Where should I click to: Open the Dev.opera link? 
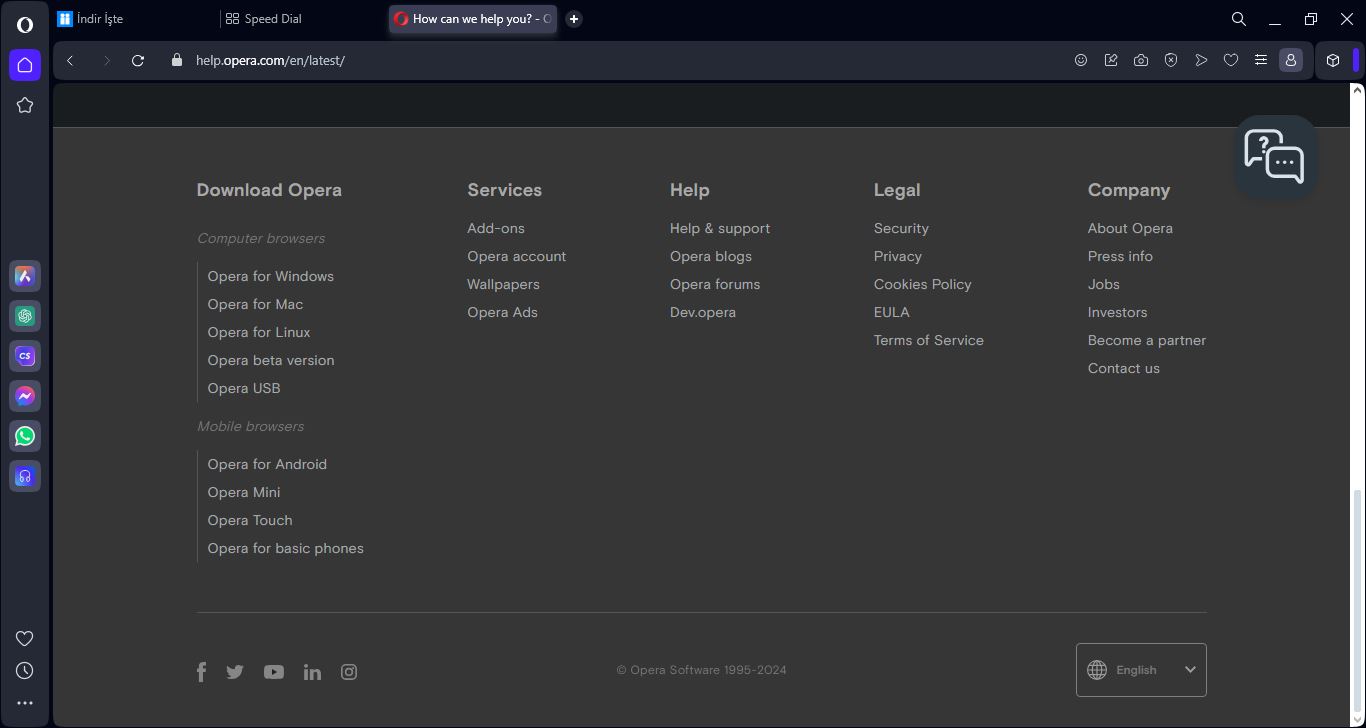pyautogui.click(x=703, y=312)
